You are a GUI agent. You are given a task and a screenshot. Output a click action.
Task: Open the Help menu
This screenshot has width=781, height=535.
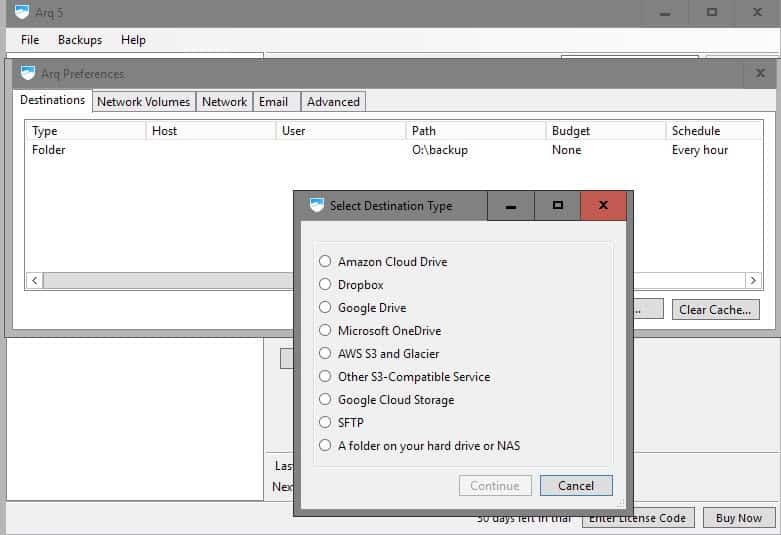pos(133,40)
